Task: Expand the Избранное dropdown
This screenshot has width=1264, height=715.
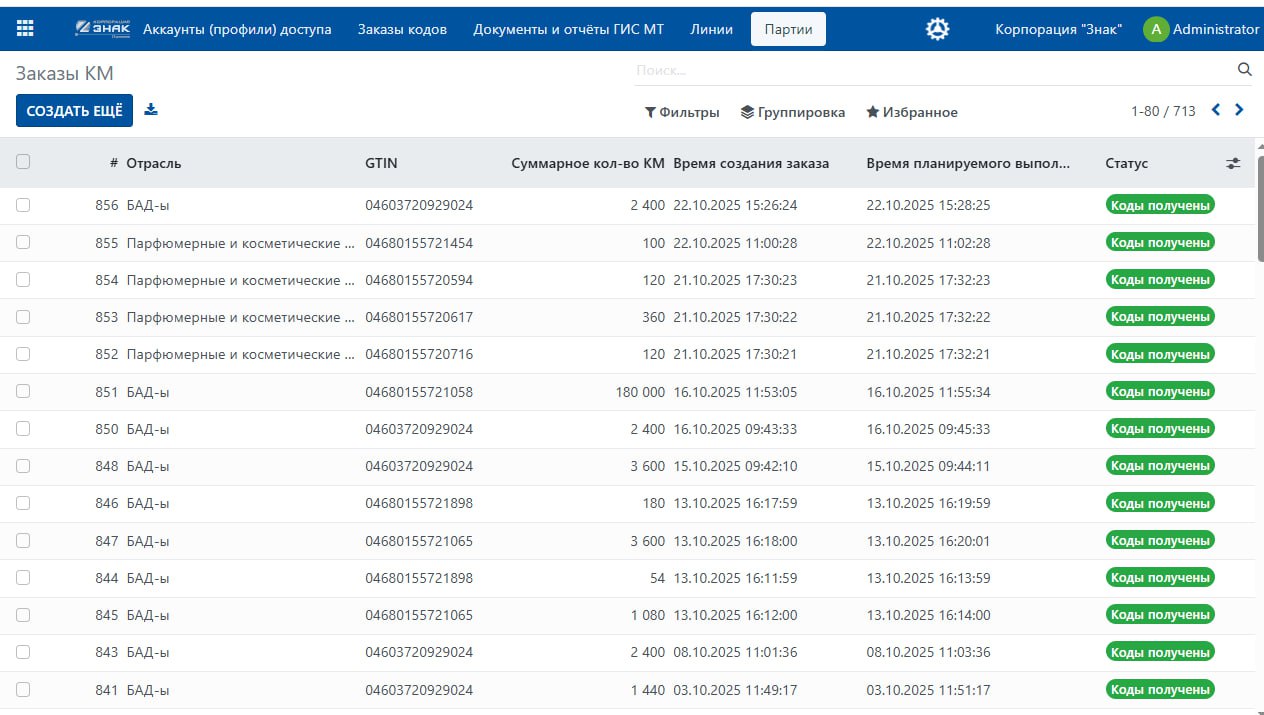Action: coord(911,112)
